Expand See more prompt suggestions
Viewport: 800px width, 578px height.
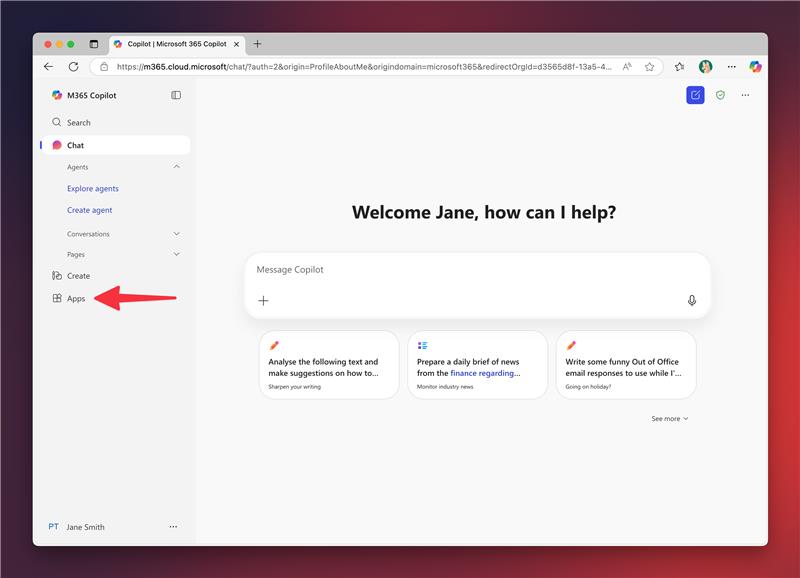pyautogui.click(x=669, y=419)
